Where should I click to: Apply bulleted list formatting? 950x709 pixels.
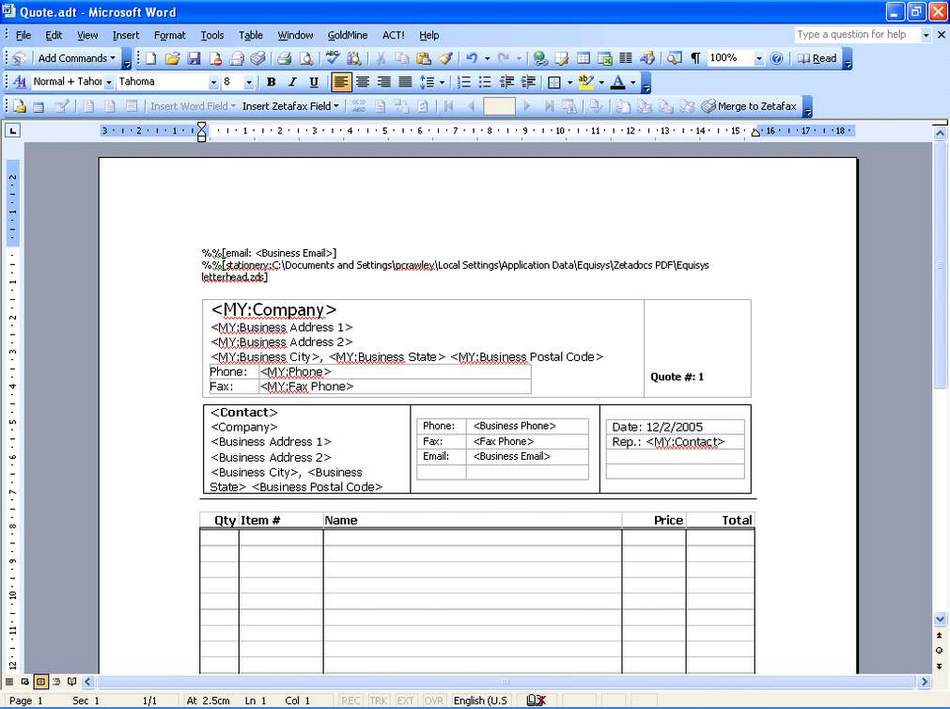pyautogui.click(x=485, y=82)
